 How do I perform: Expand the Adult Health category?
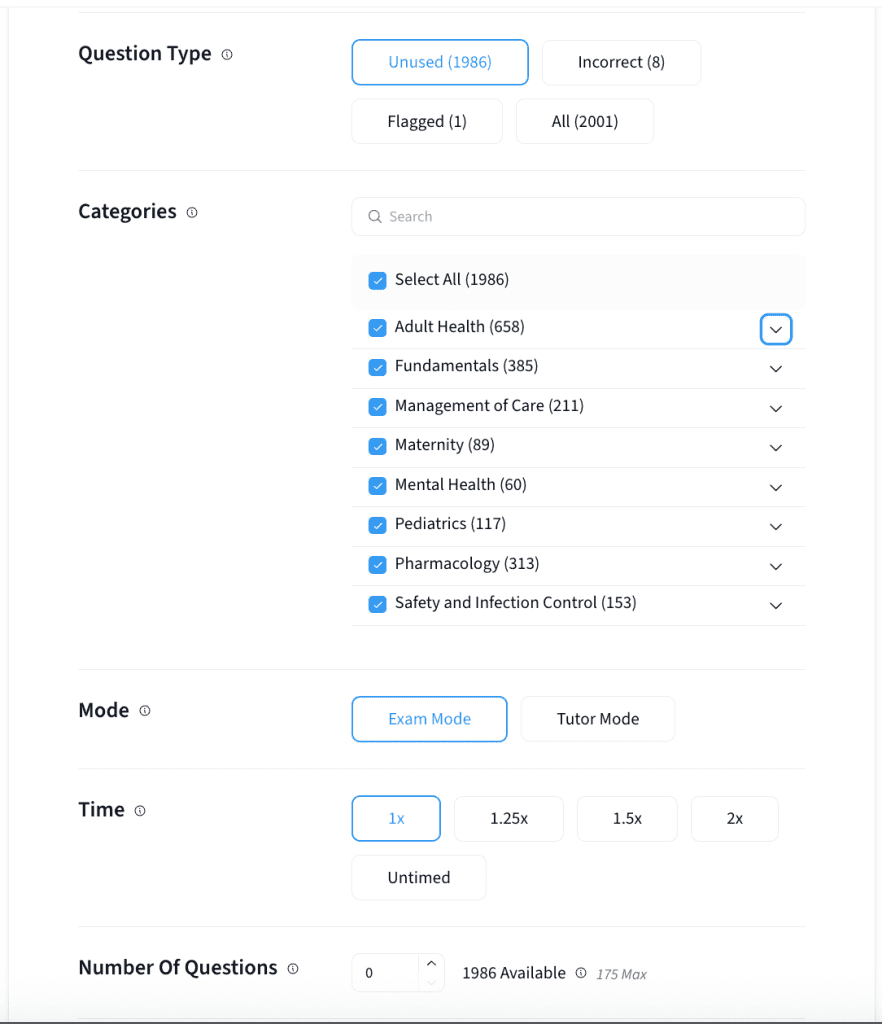[776, 329]
